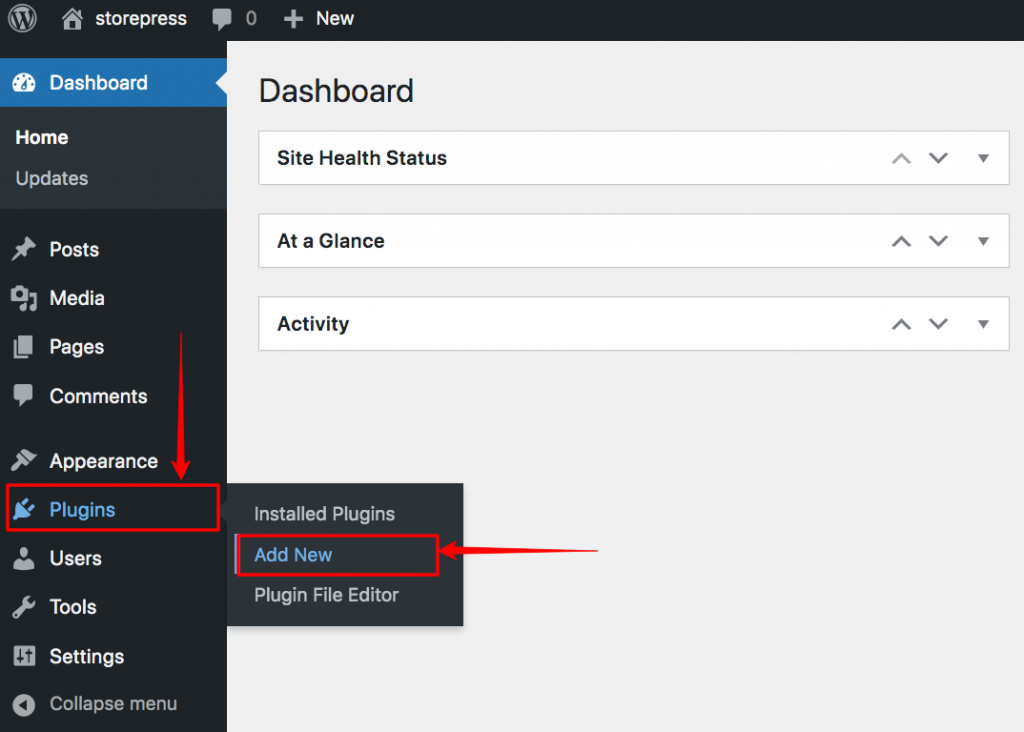The height and width of the screenshot is (732, 1024).
Task: Open the Comments sidebar menu
Action: tap(99, 396)
